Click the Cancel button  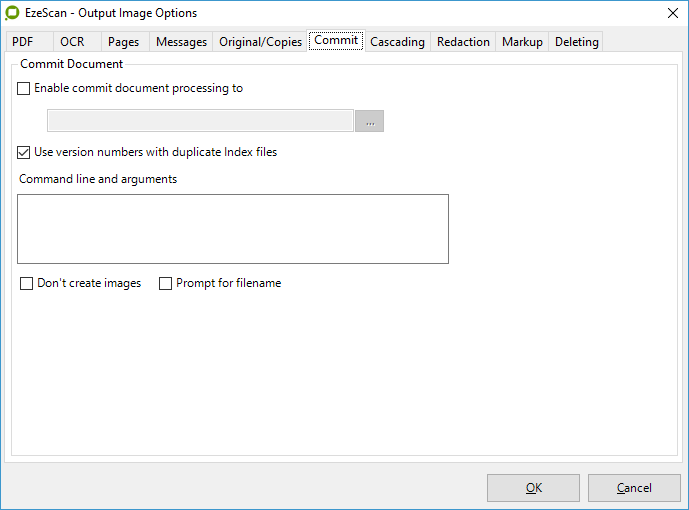tap(634, 488)
